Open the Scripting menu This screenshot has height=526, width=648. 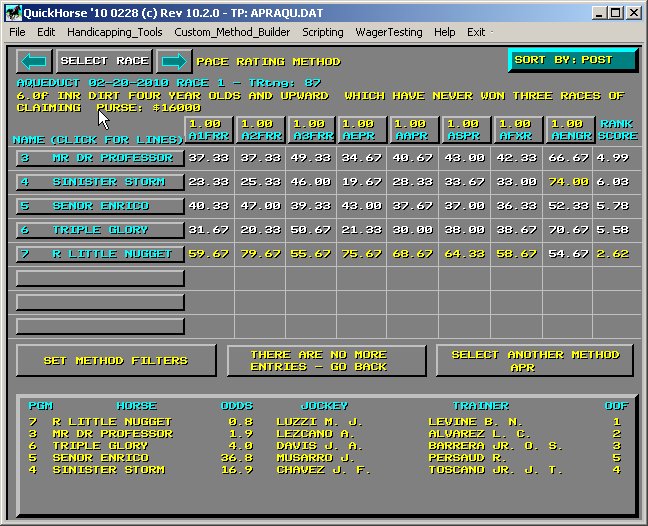(323, 32)
